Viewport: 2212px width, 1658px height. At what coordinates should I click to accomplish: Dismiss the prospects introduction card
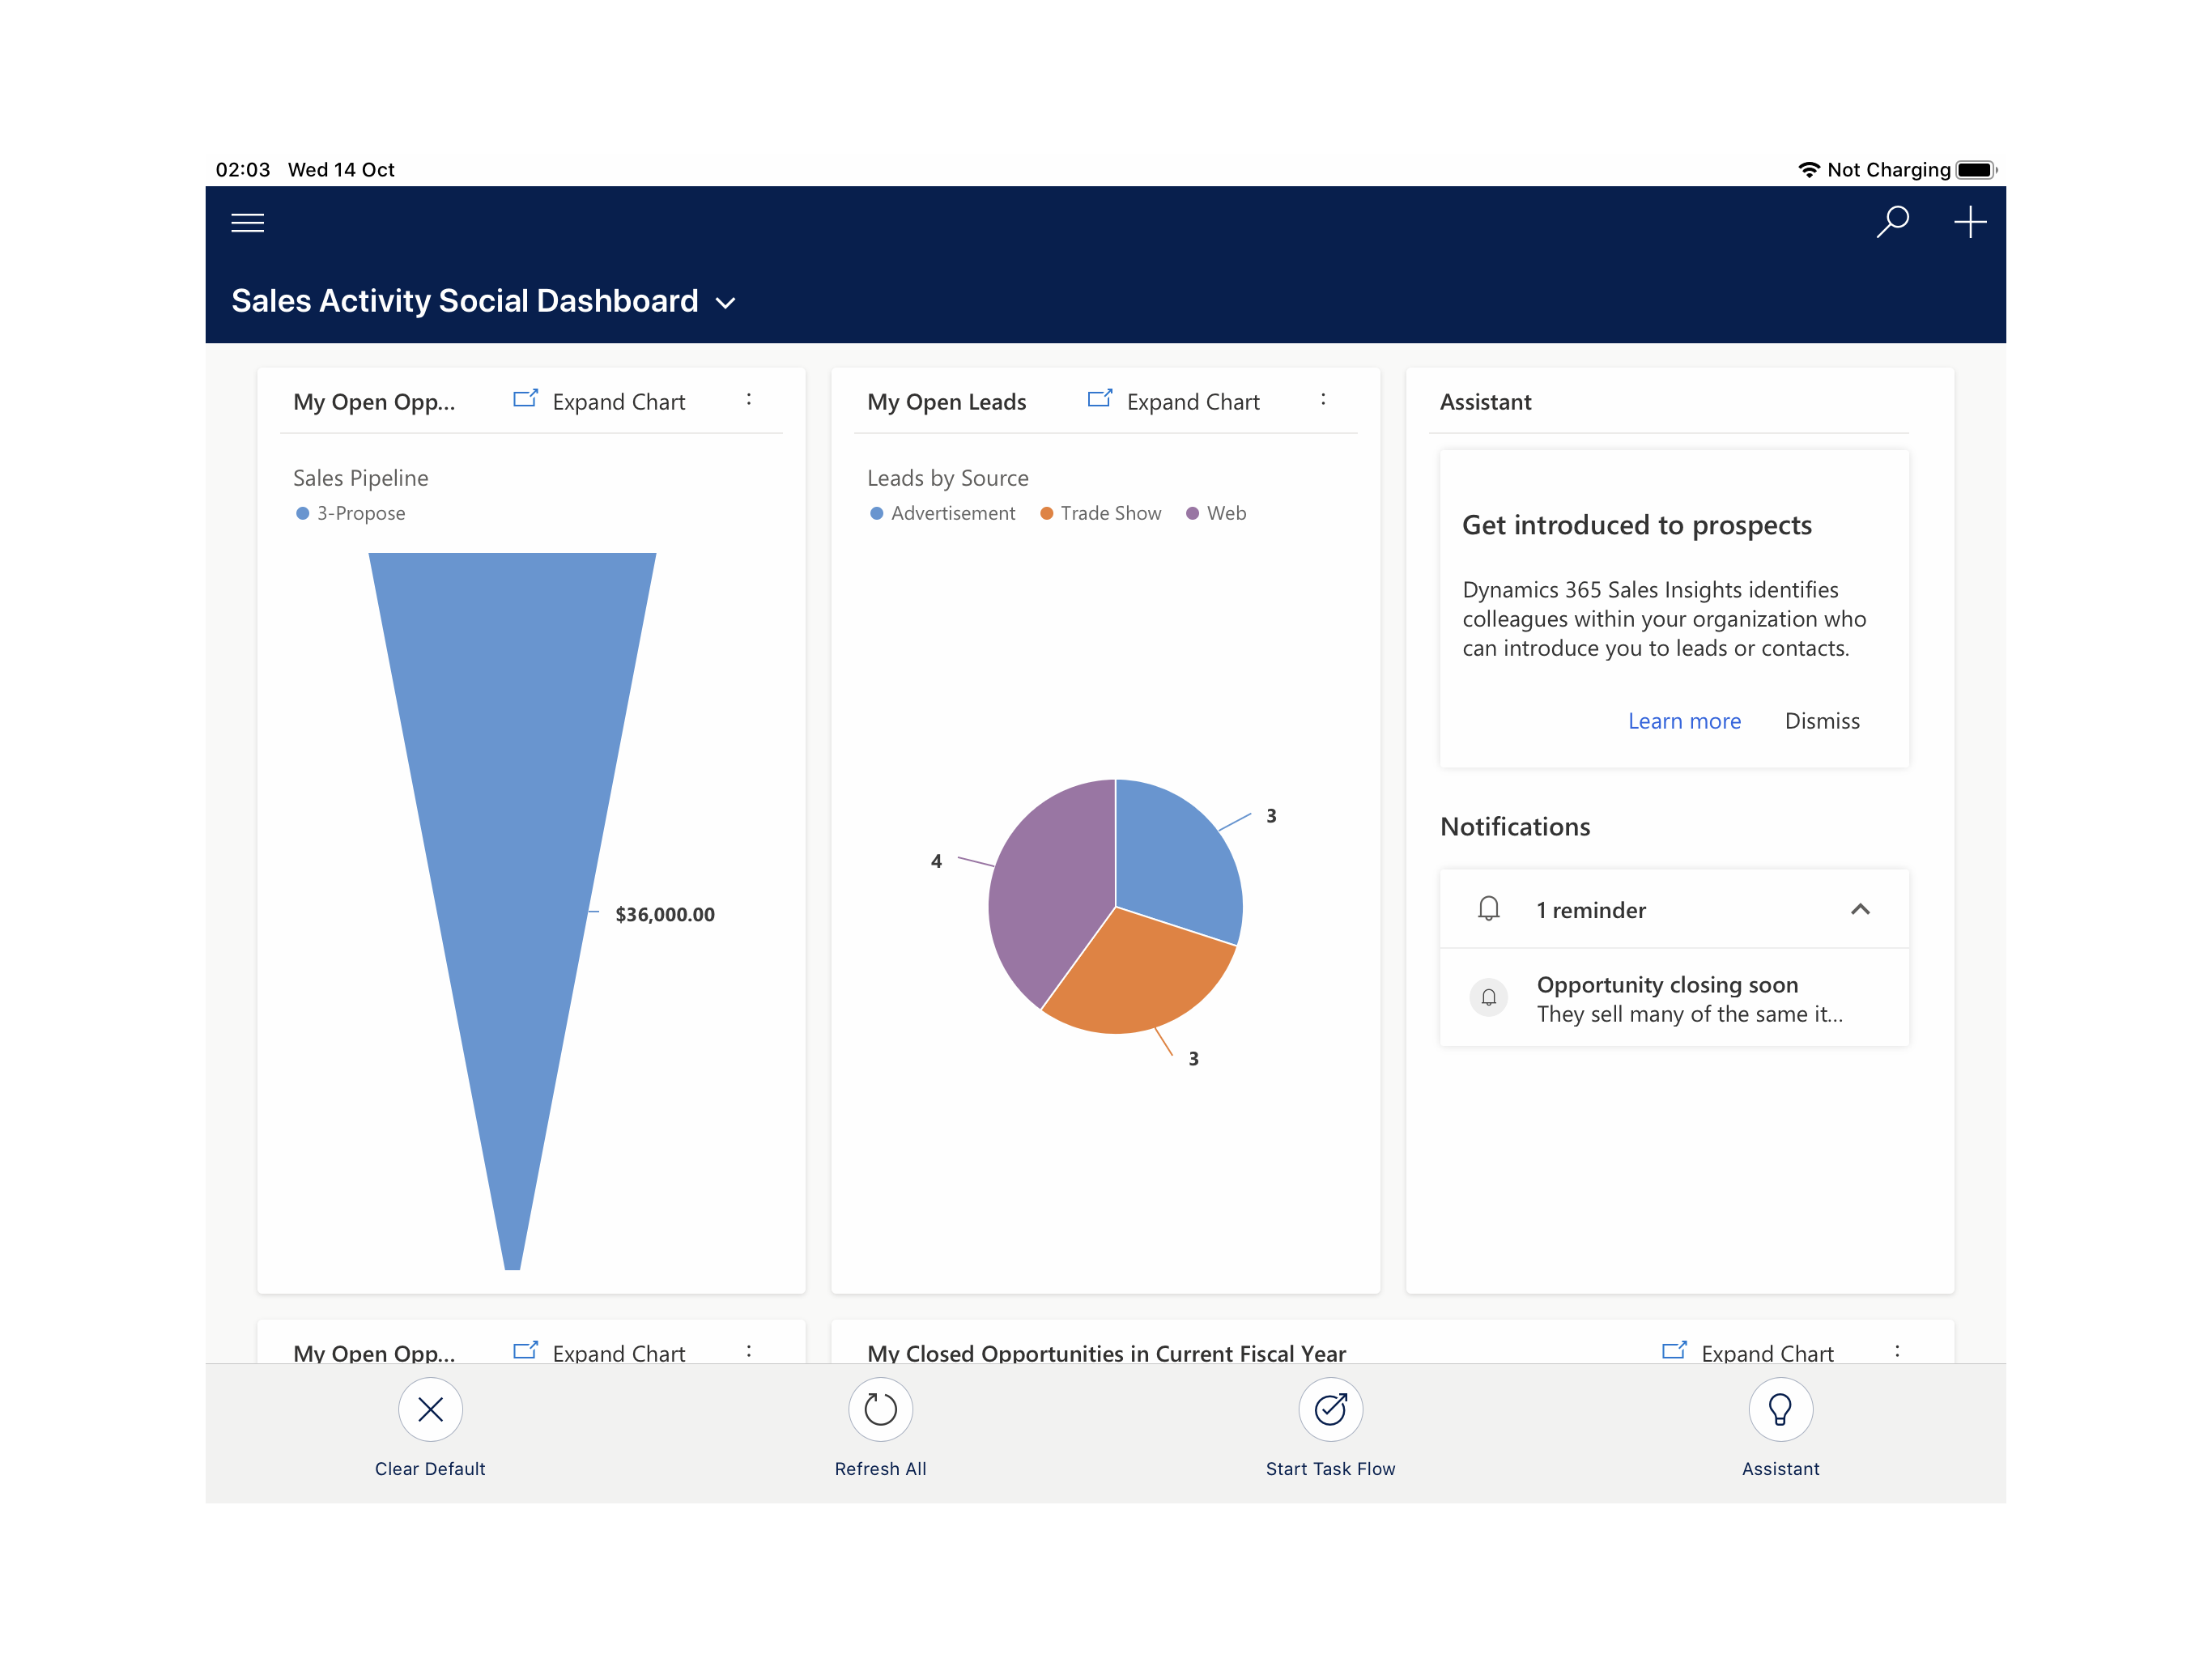(1821, 721)
